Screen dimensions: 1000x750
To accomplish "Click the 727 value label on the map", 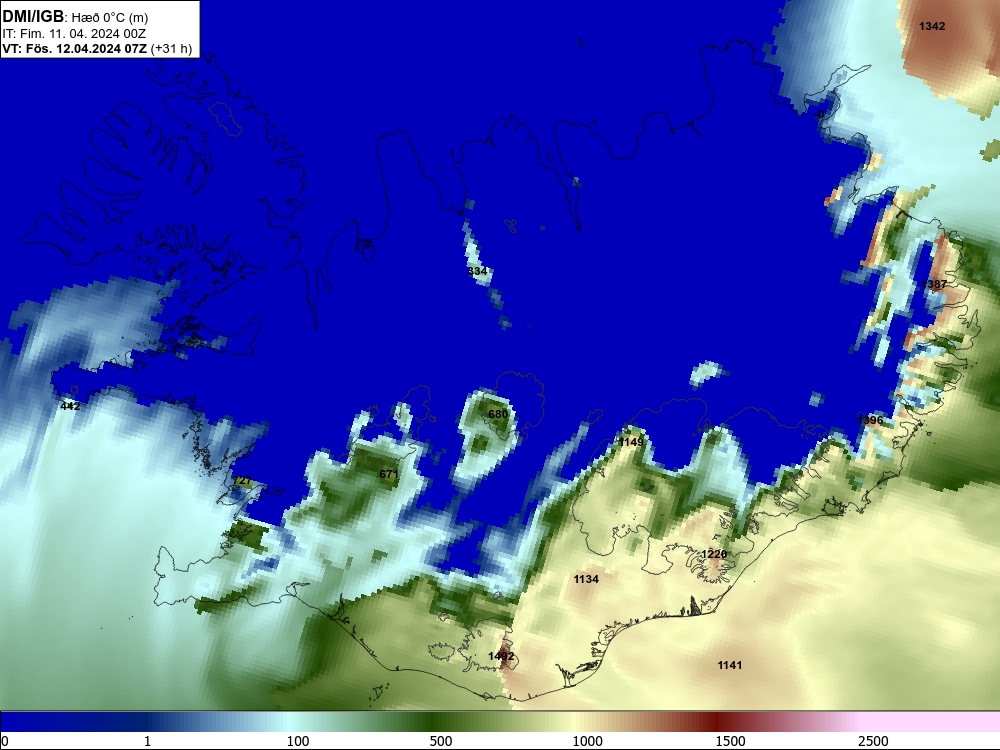I will (x=243, y=481).
